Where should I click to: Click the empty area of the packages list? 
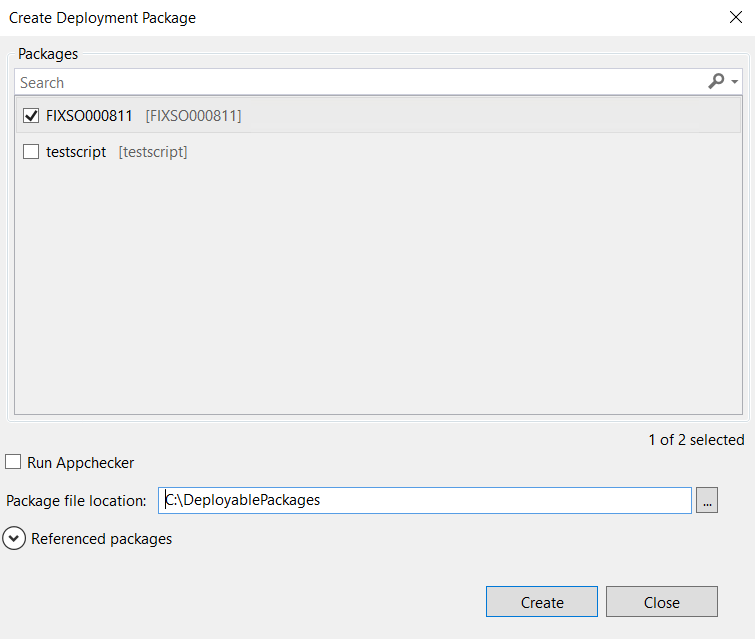point(378,289)
